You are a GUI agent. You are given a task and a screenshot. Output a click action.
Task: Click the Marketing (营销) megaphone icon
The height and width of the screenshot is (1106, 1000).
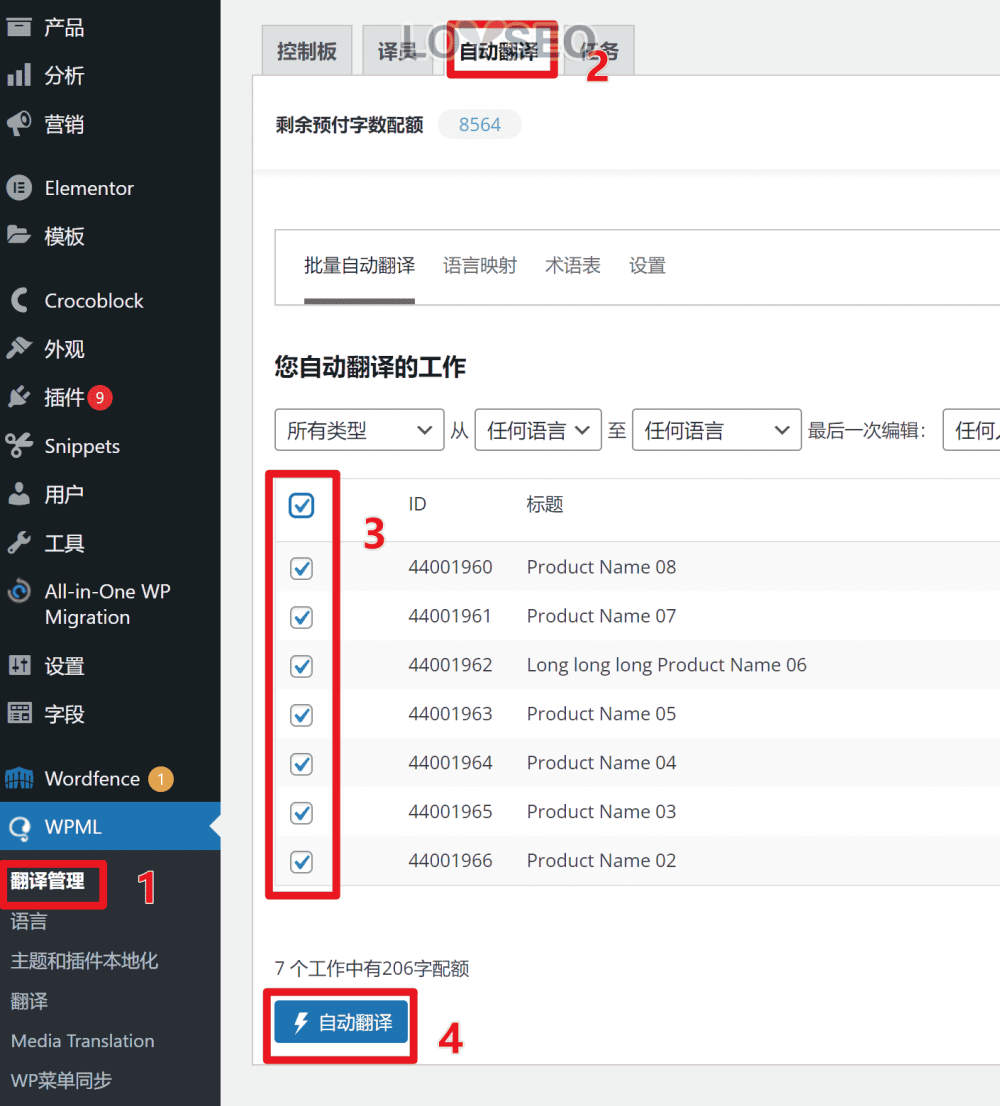(x=19, y=123)
